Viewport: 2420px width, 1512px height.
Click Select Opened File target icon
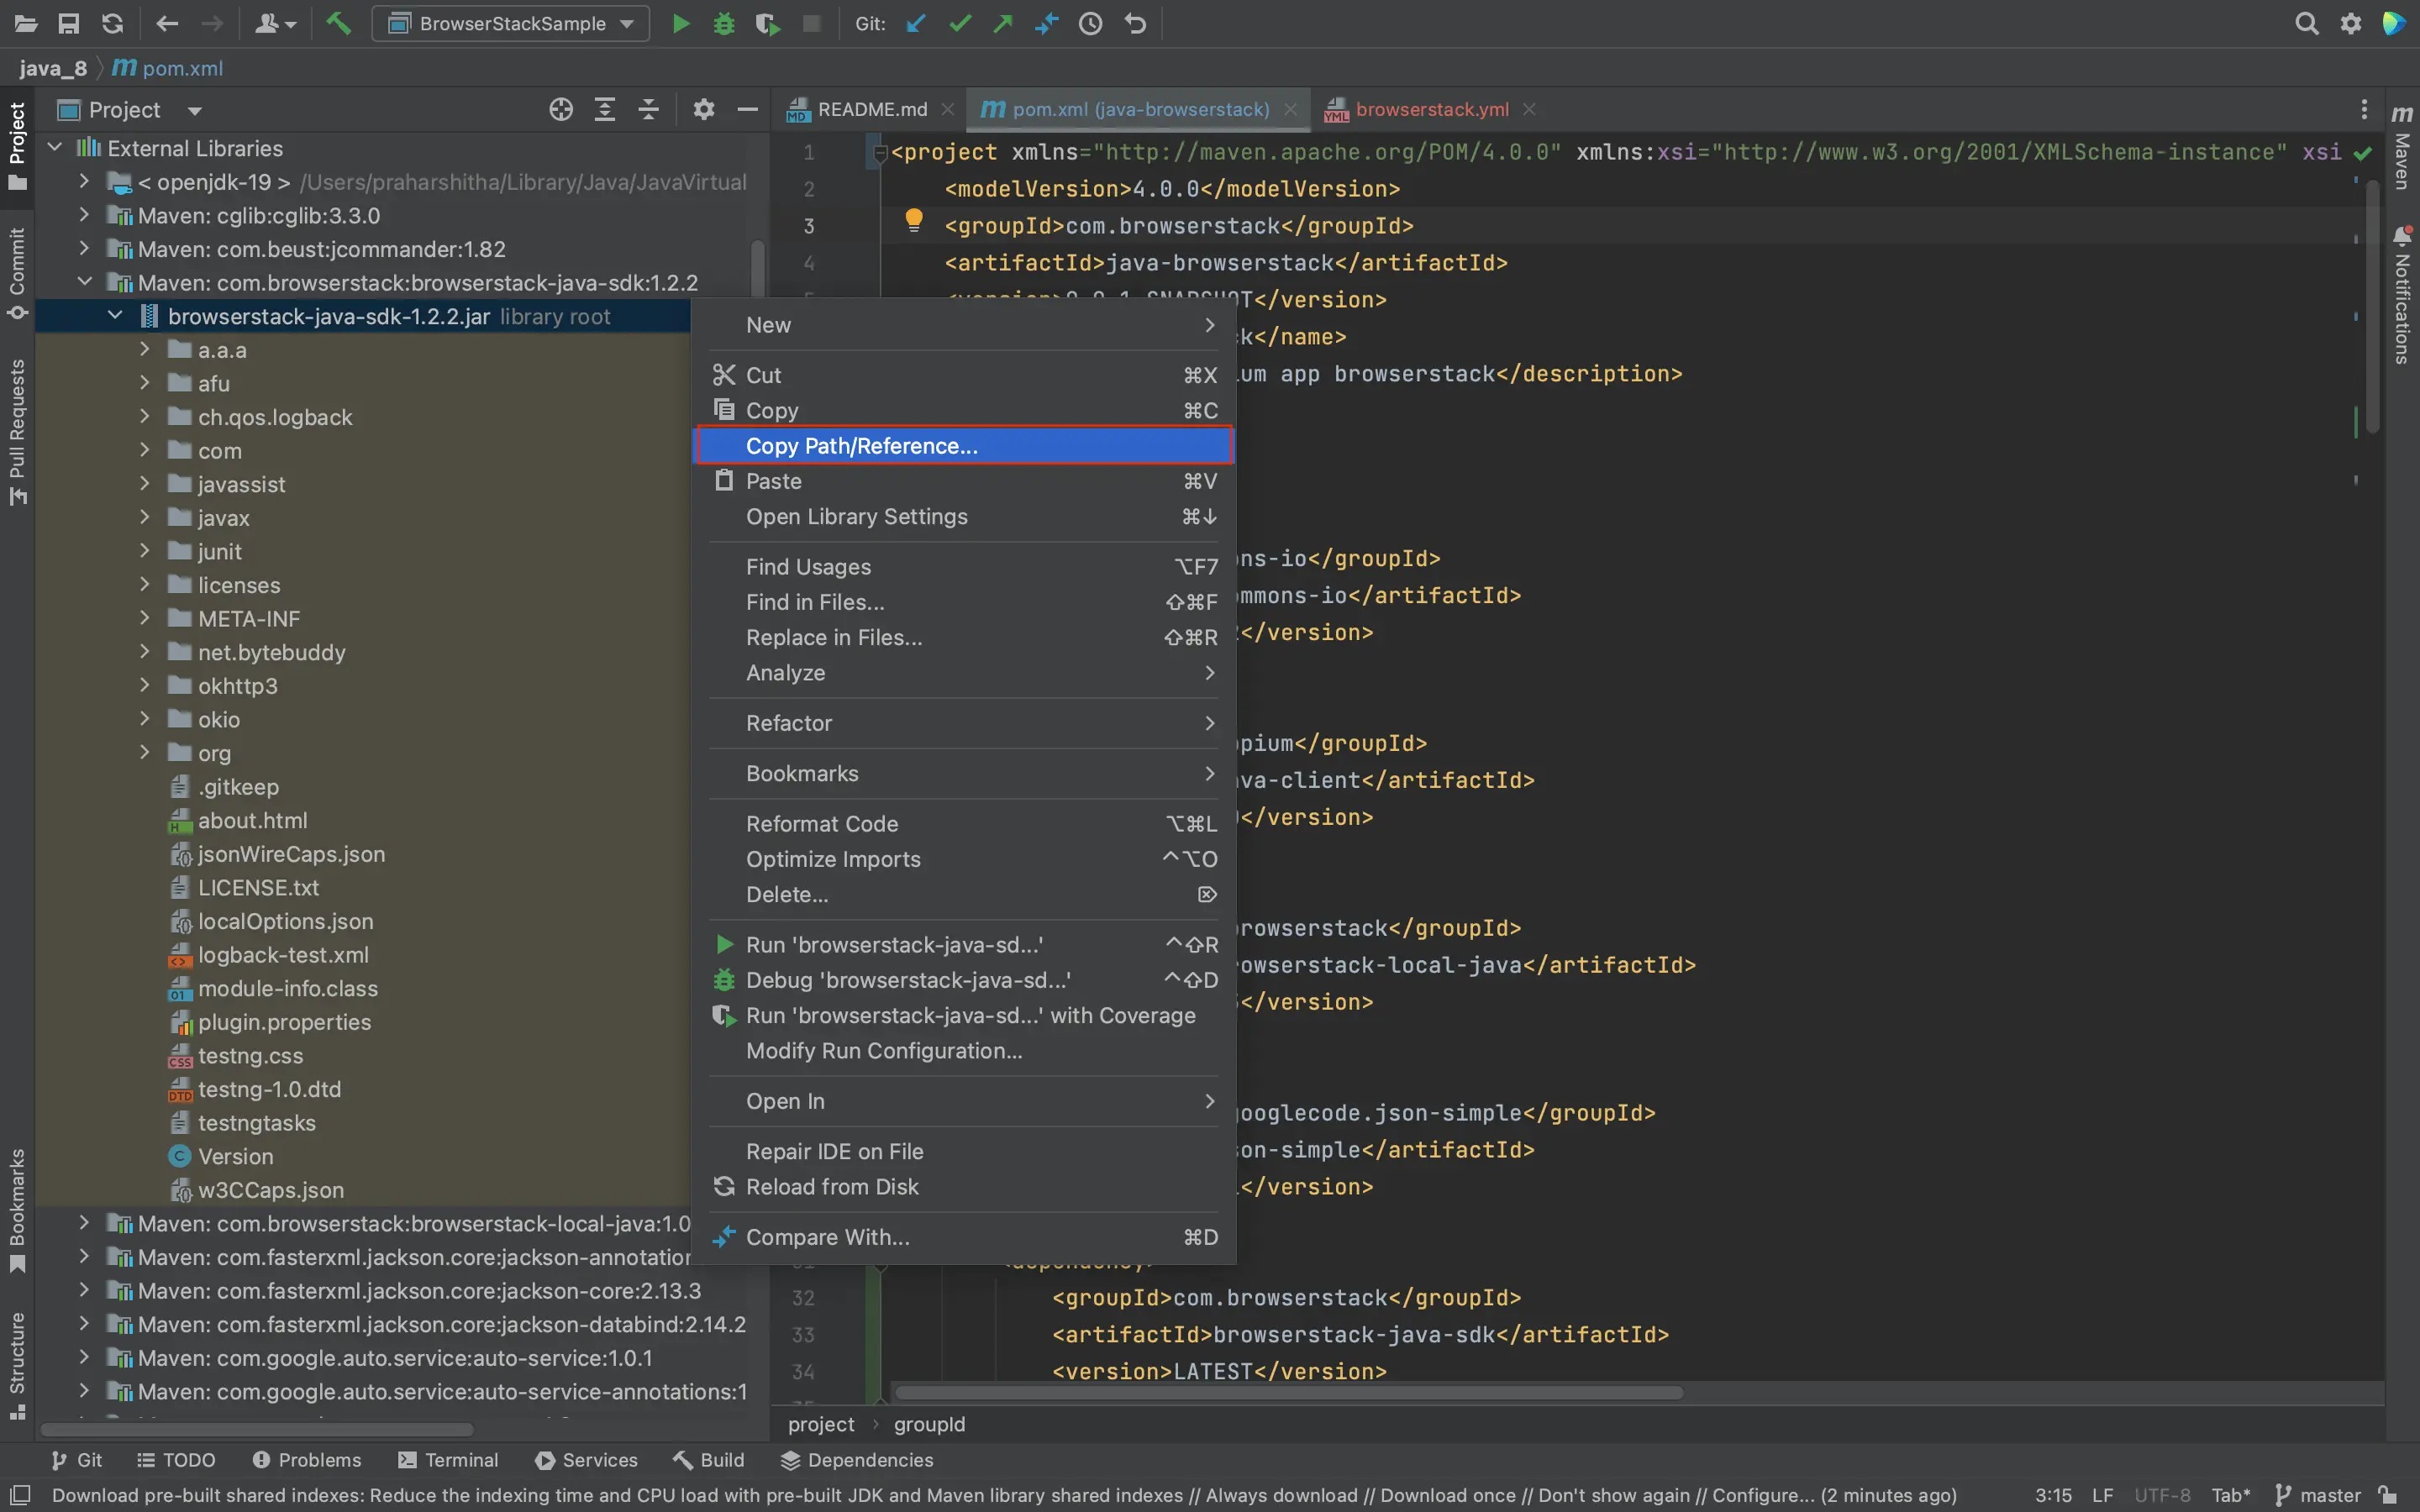click(x=561, y=109)
